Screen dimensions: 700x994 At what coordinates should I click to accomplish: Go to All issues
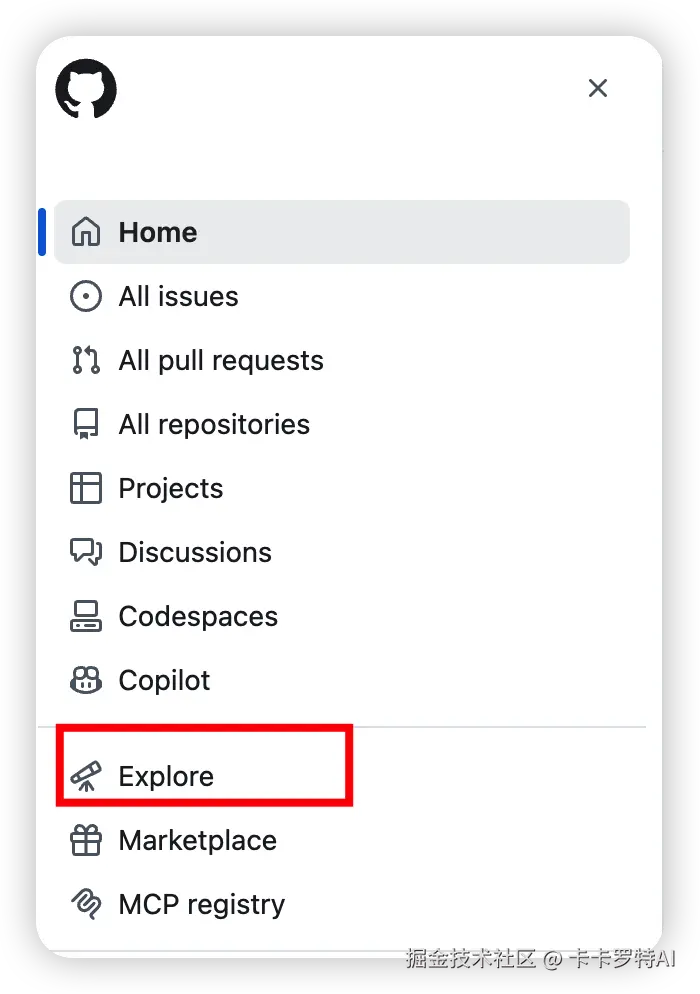pos(342,296)
